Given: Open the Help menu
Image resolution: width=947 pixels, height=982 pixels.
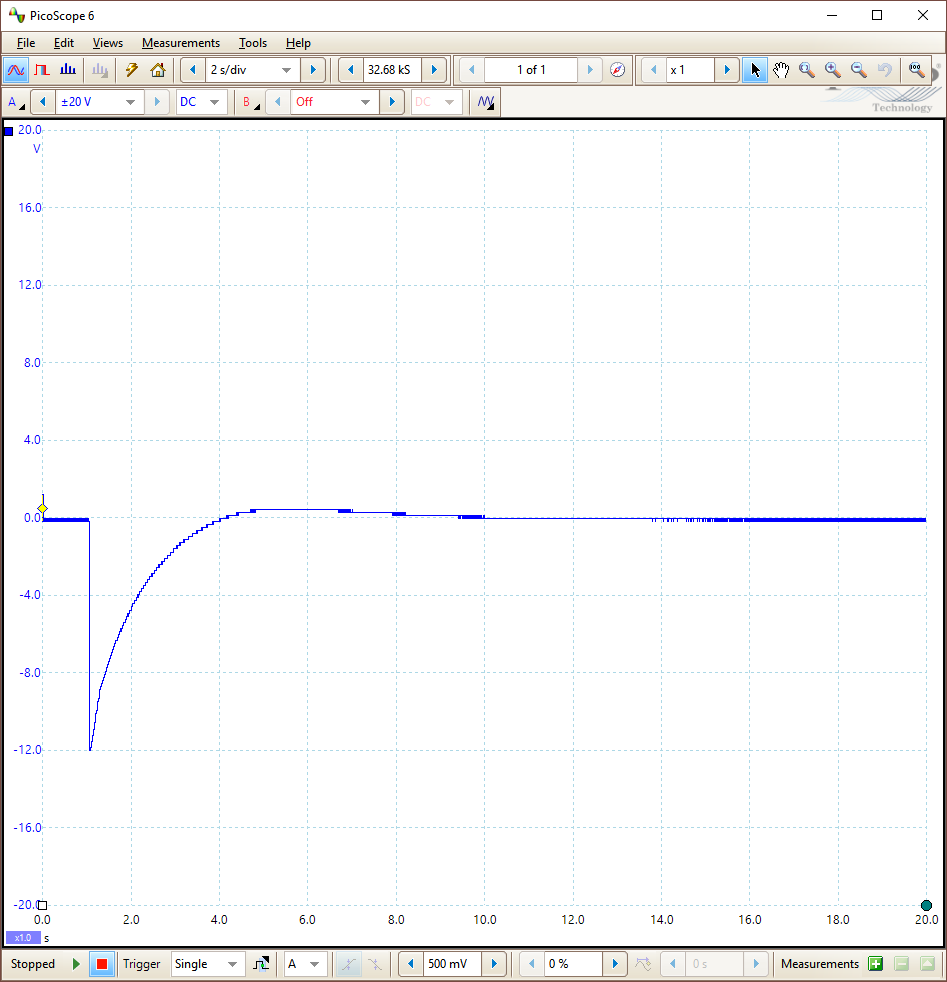Looking at the screenshot, I should pyautogui.click(x=298, y=43).
